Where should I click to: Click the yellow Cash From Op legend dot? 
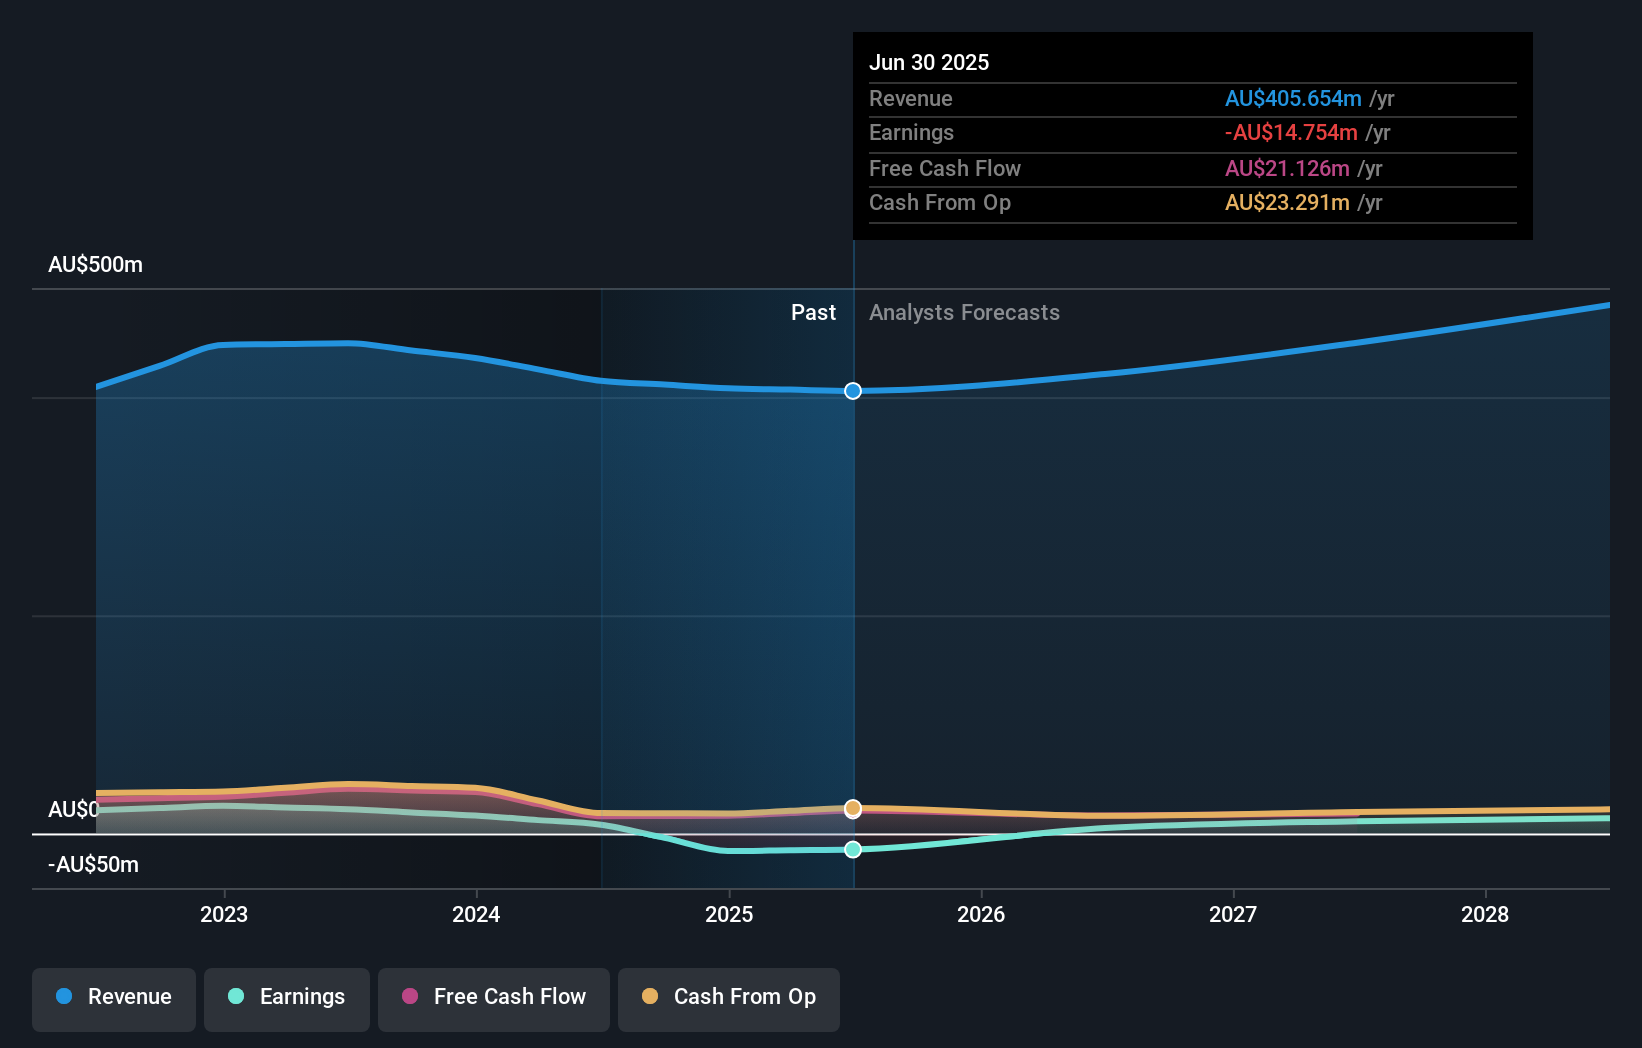650,997
